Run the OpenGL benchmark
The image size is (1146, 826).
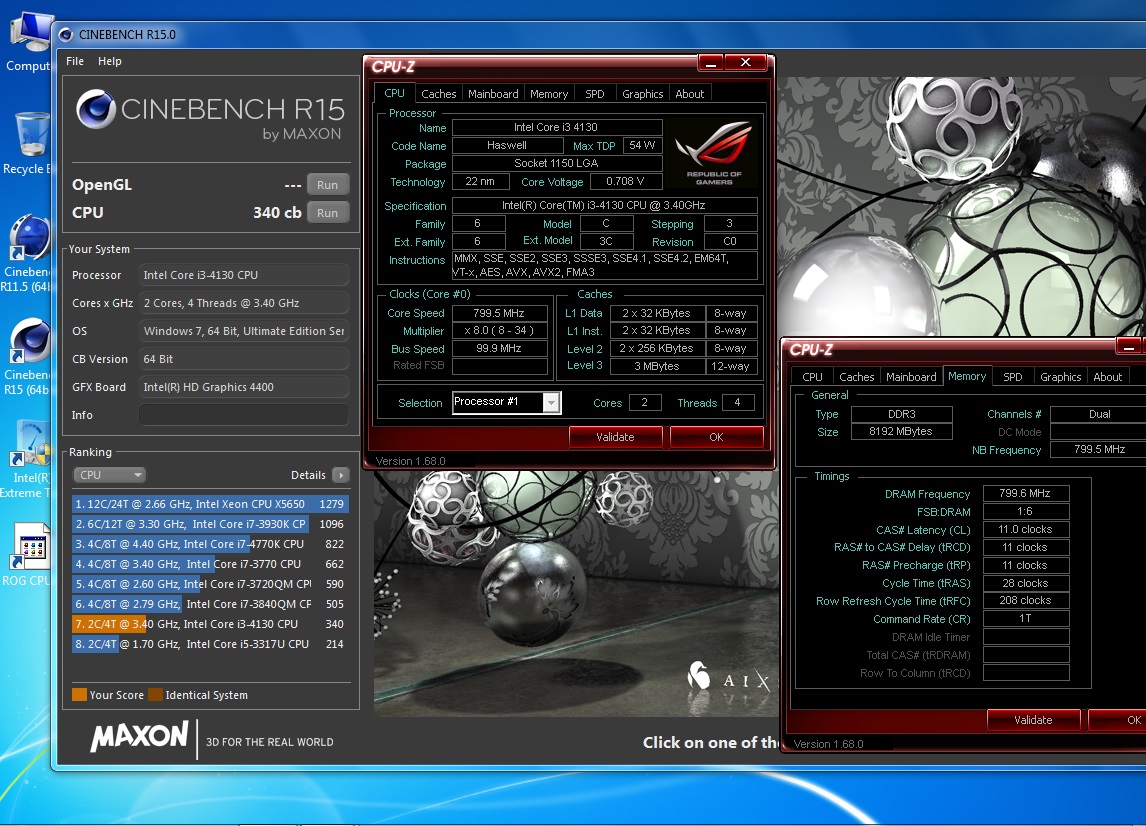[x=327, y=185]
